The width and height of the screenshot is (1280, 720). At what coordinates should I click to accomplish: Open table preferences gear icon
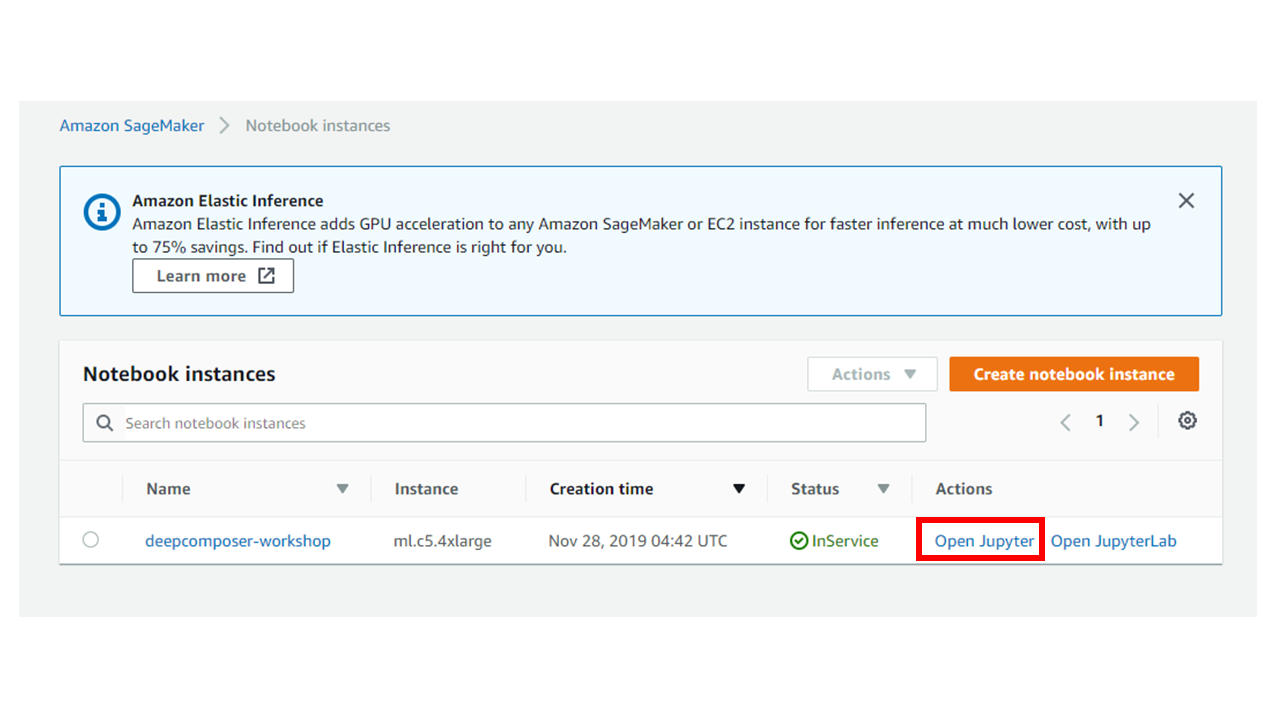(1187, 421)
